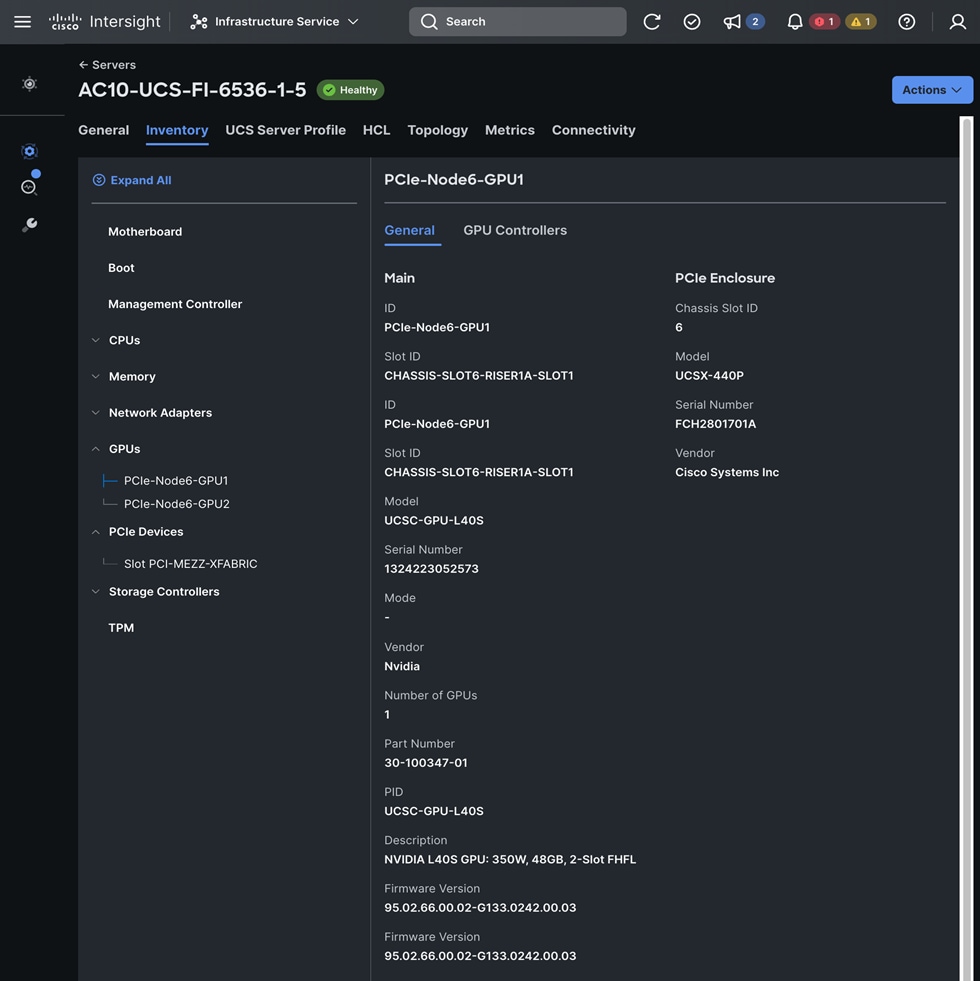
Task: Open the Infrastructure Service dropdown chevron
Action: pos(353,22)
